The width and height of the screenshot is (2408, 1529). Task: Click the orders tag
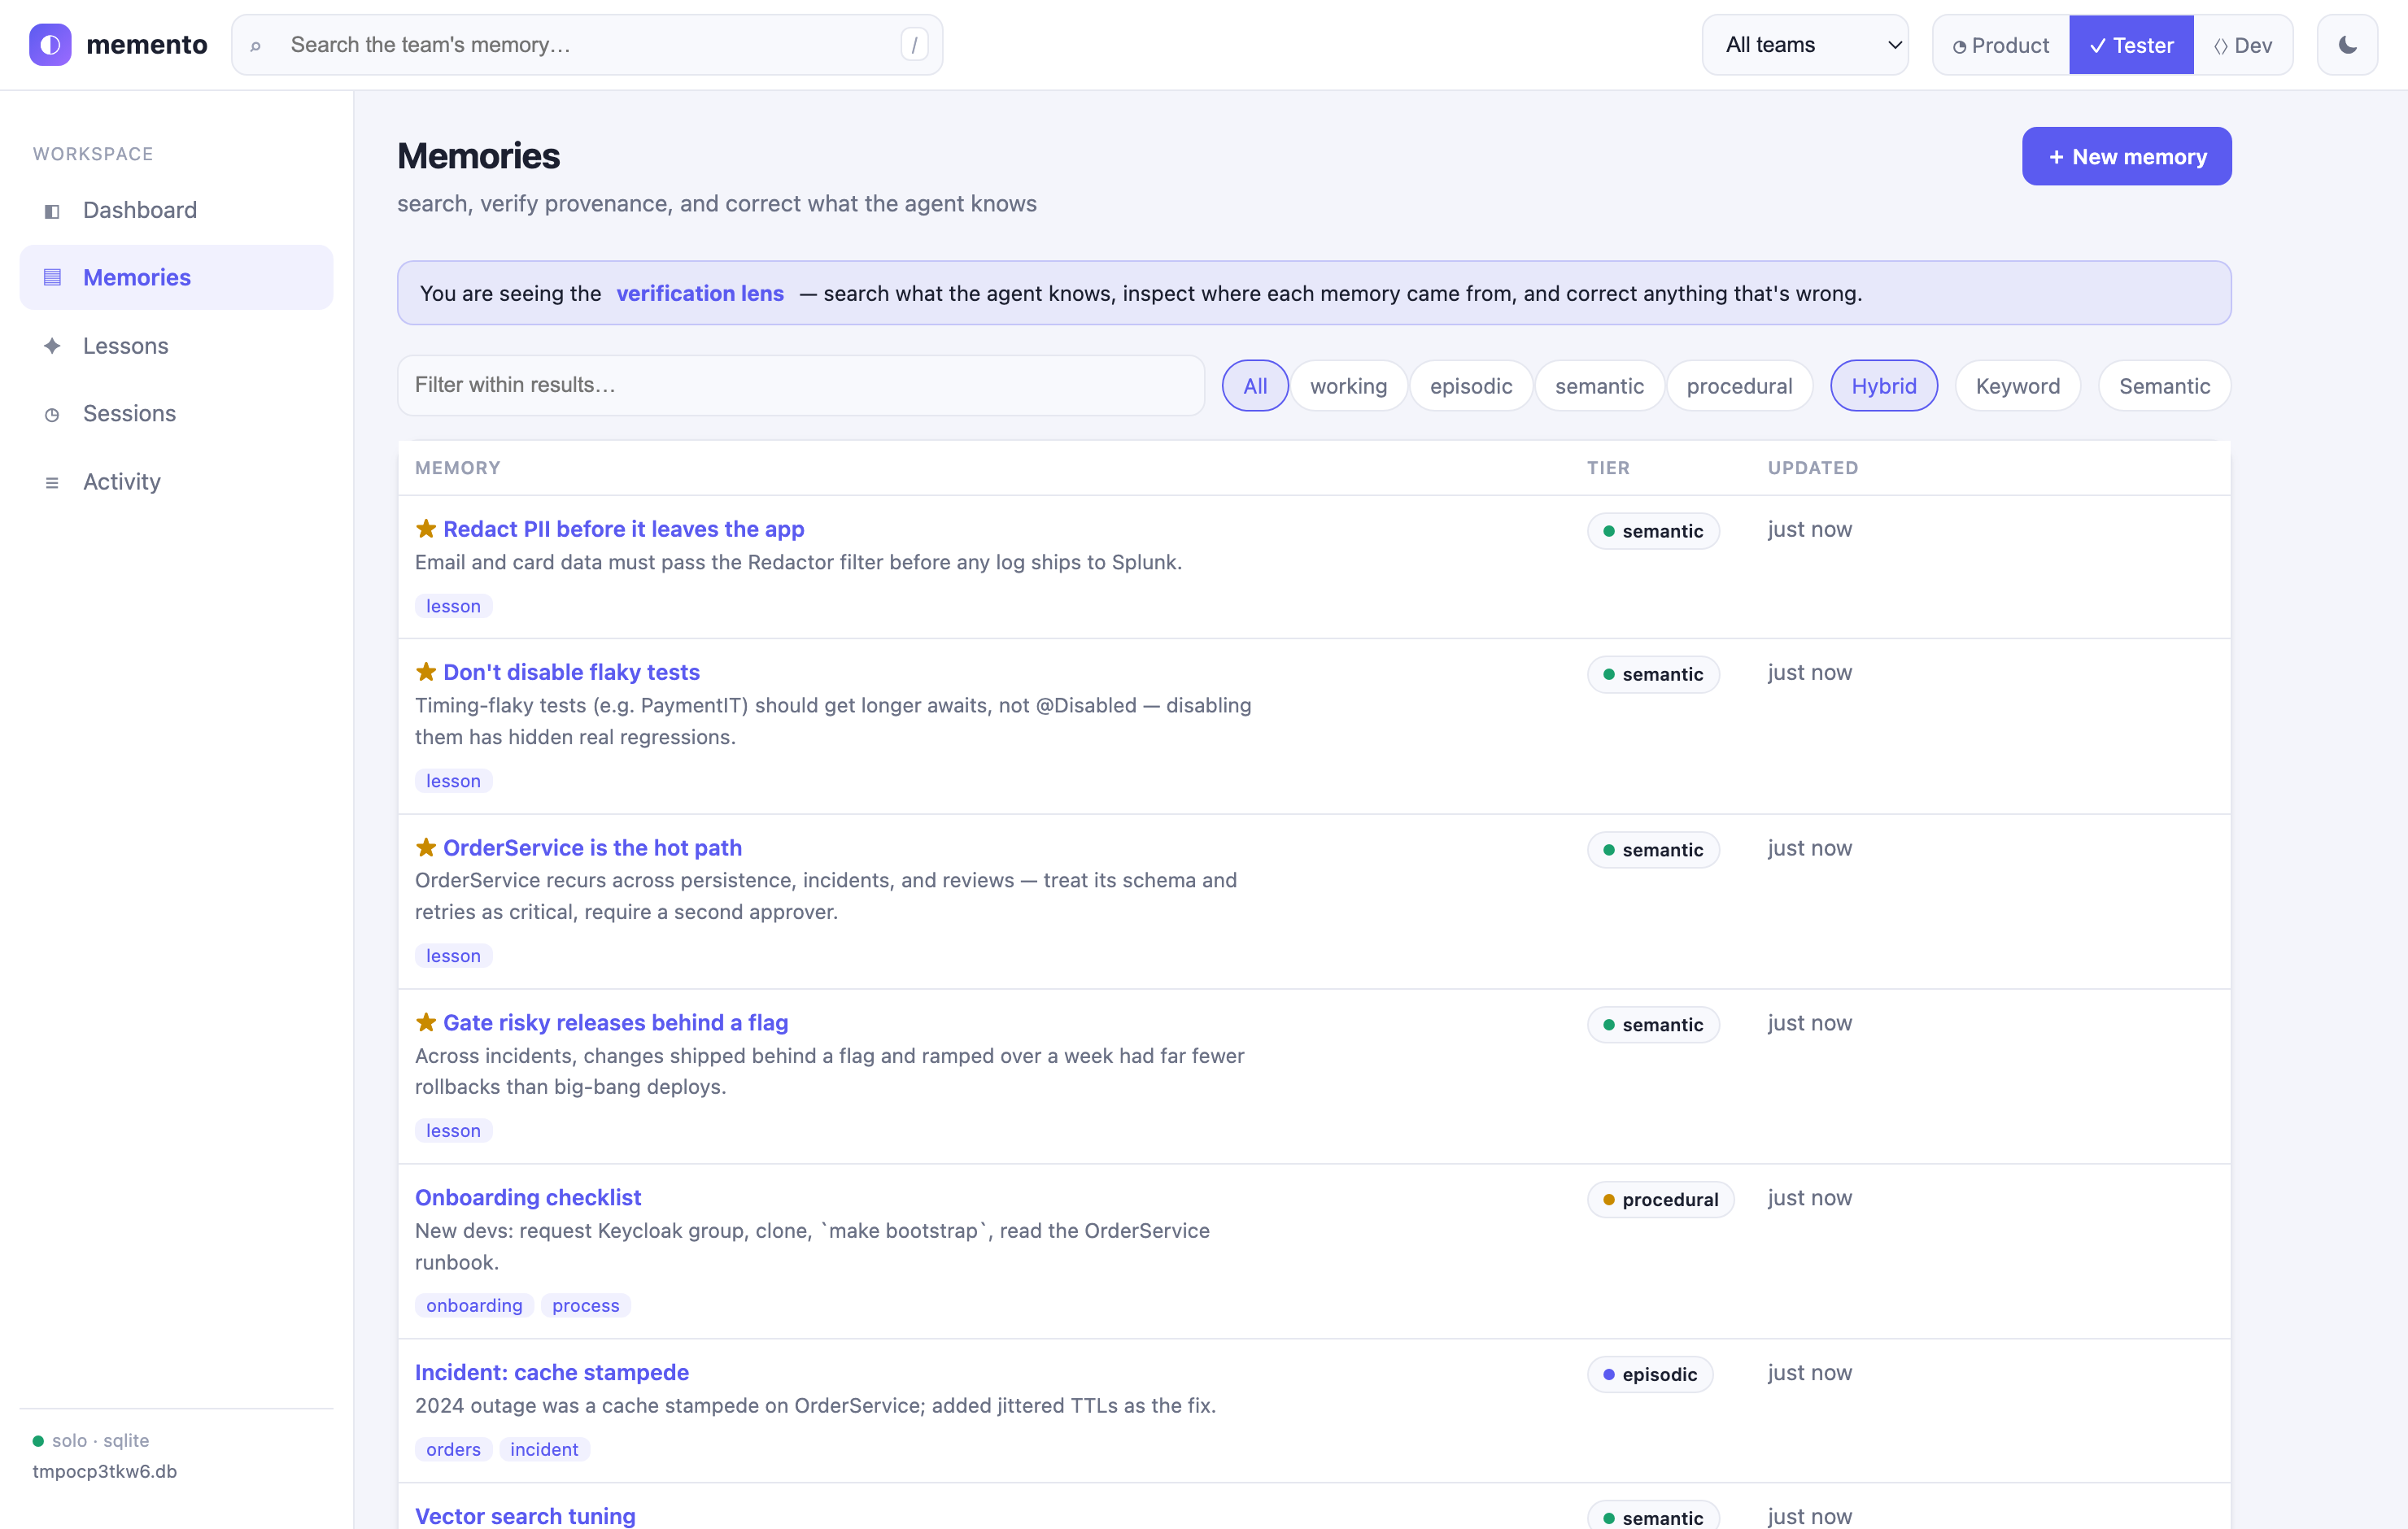pos(453,1450)
